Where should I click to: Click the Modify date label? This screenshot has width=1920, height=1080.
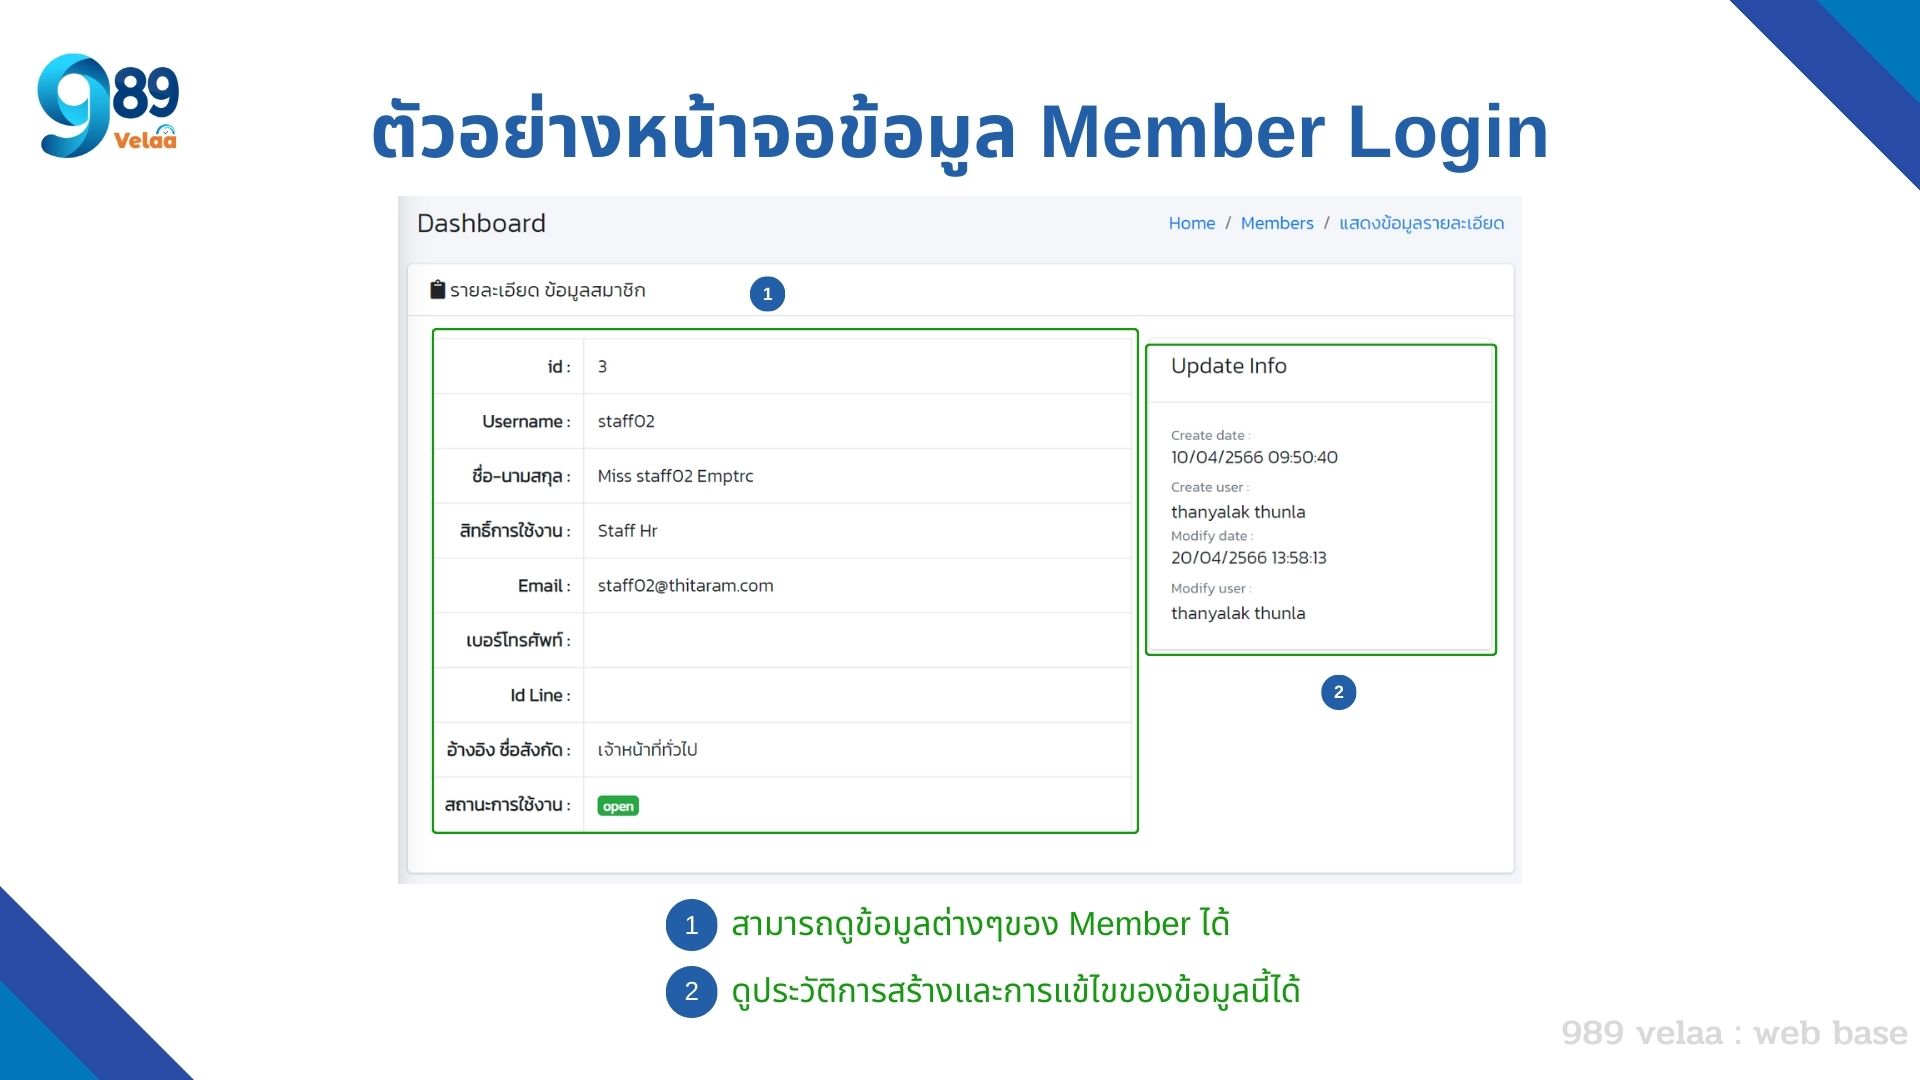point(1212,536)
